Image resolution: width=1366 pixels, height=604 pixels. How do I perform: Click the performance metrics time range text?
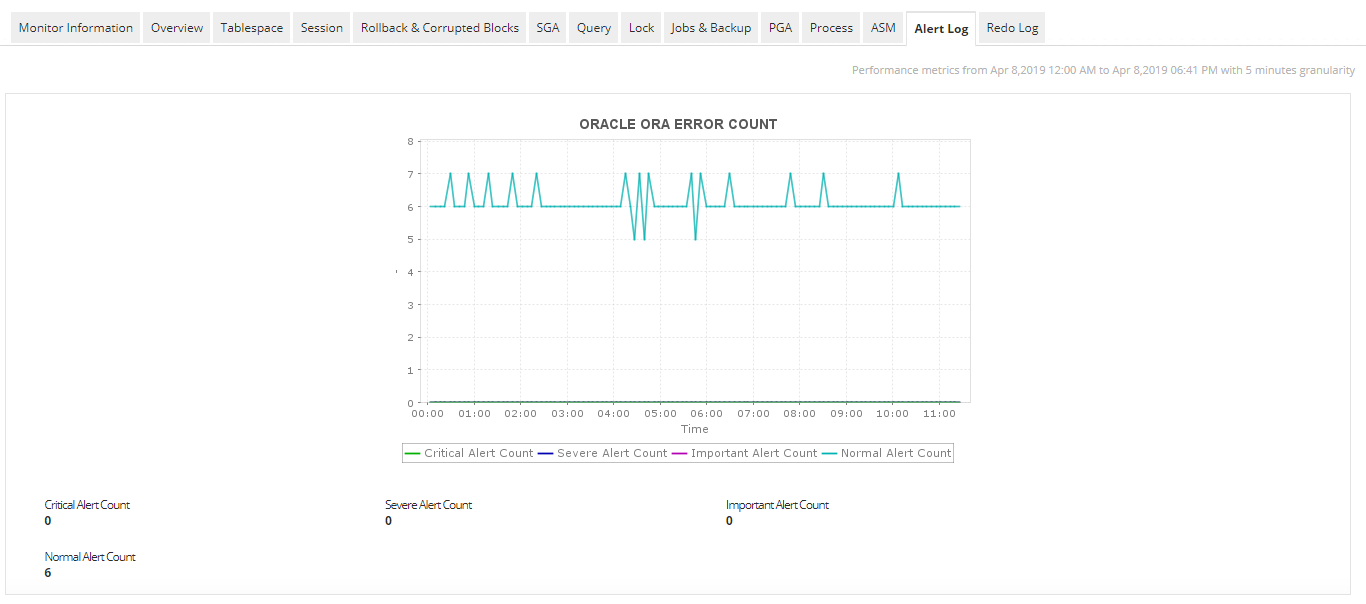(1102, 69)
